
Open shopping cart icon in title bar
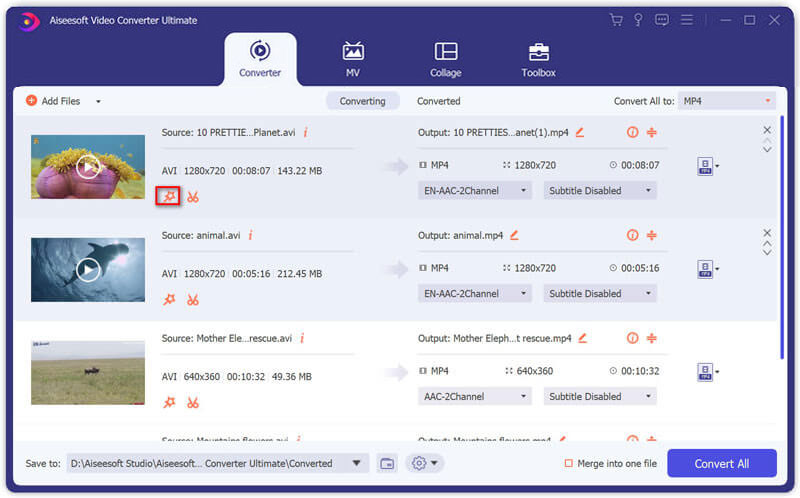click(x=616, y=20)
